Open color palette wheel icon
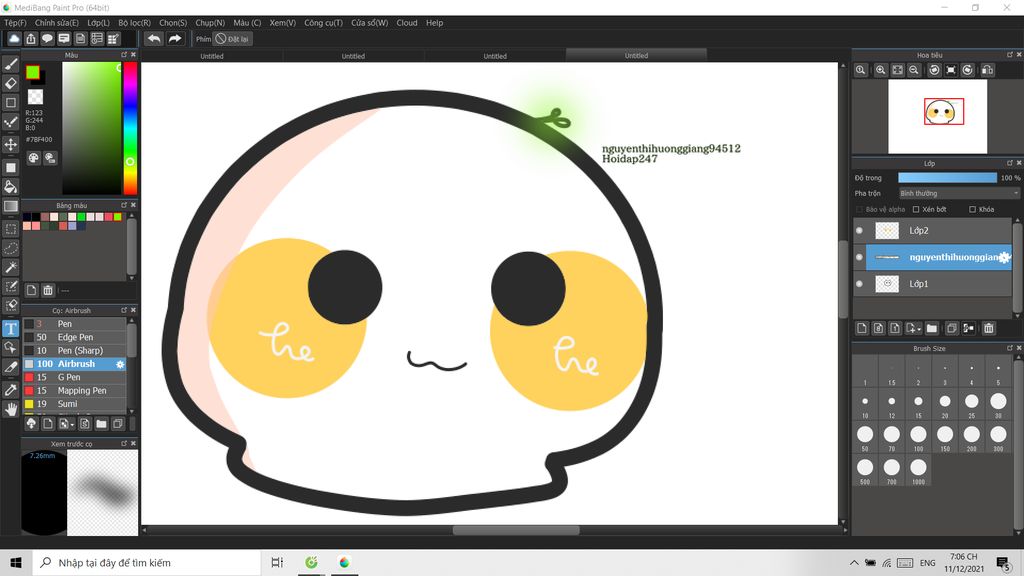 (33, 157)
